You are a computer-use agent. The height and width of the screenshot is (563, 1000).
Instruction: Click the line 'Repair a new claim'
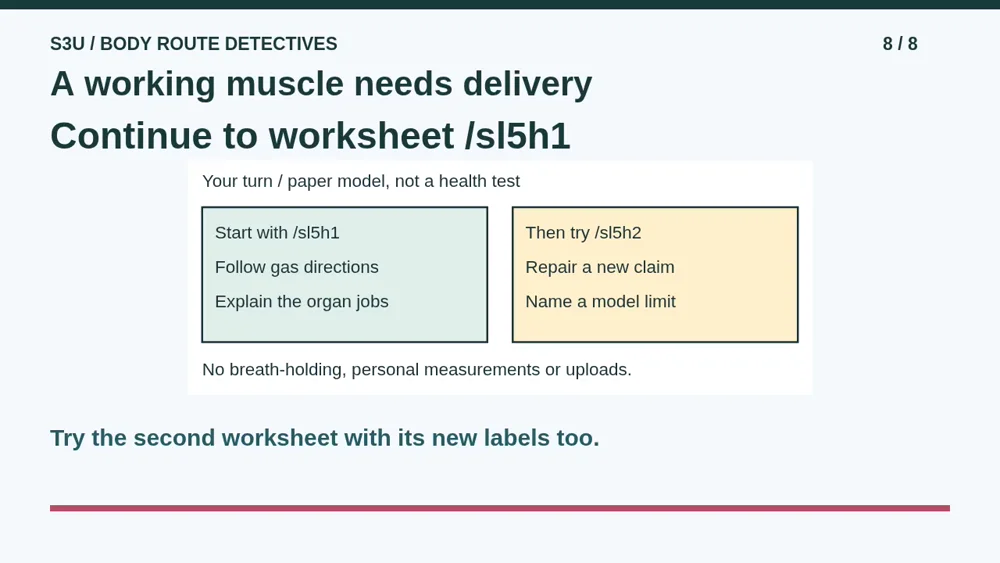pos(599,267)
